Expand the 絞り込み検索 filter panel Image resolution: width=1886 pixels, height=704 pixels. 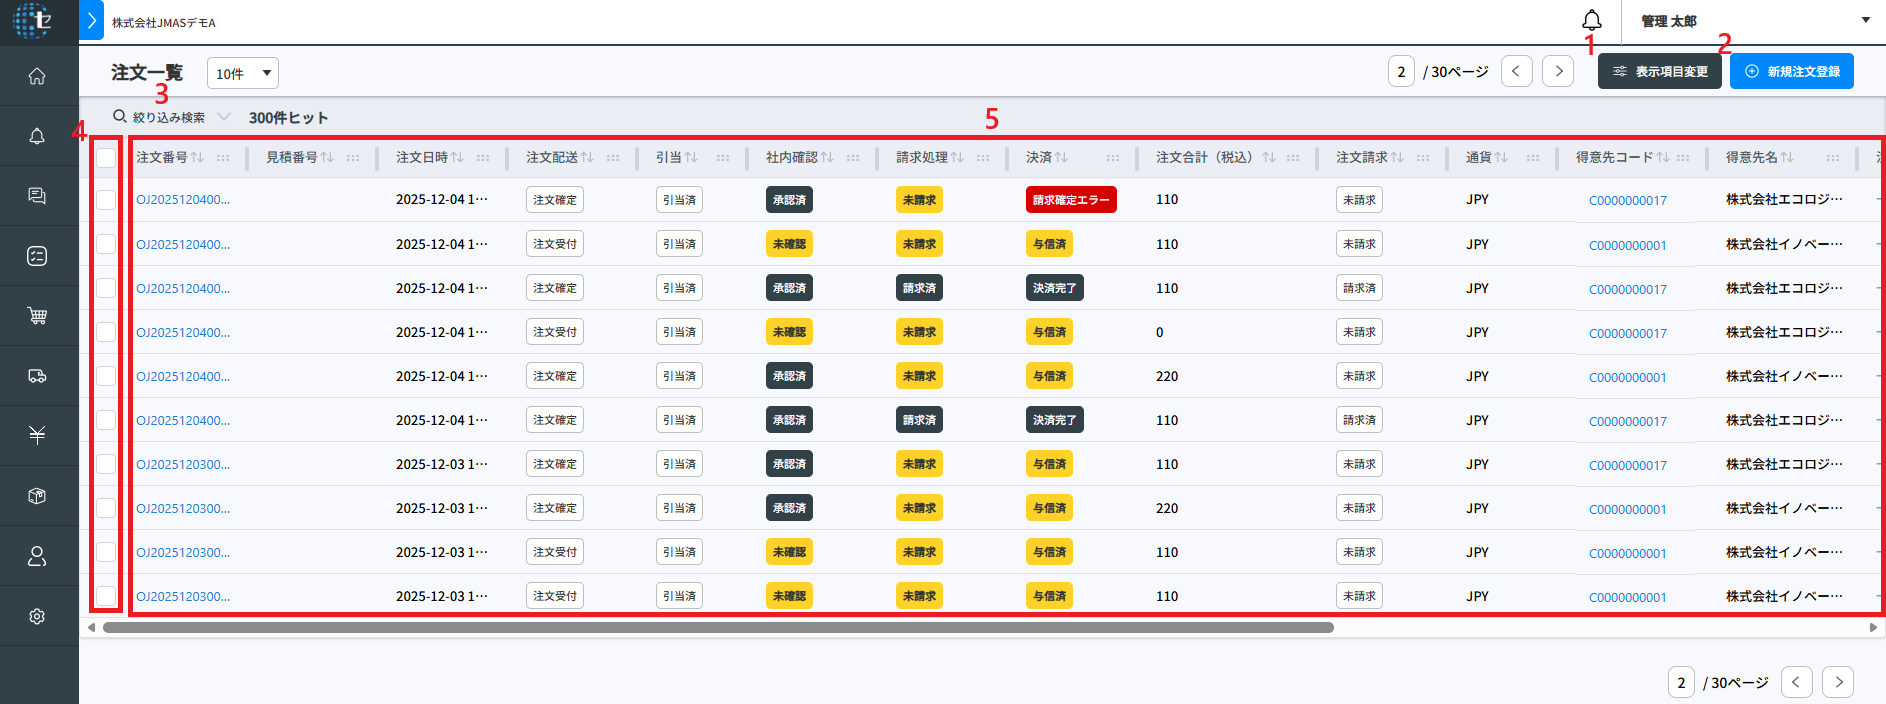click(x=170, y=117)
